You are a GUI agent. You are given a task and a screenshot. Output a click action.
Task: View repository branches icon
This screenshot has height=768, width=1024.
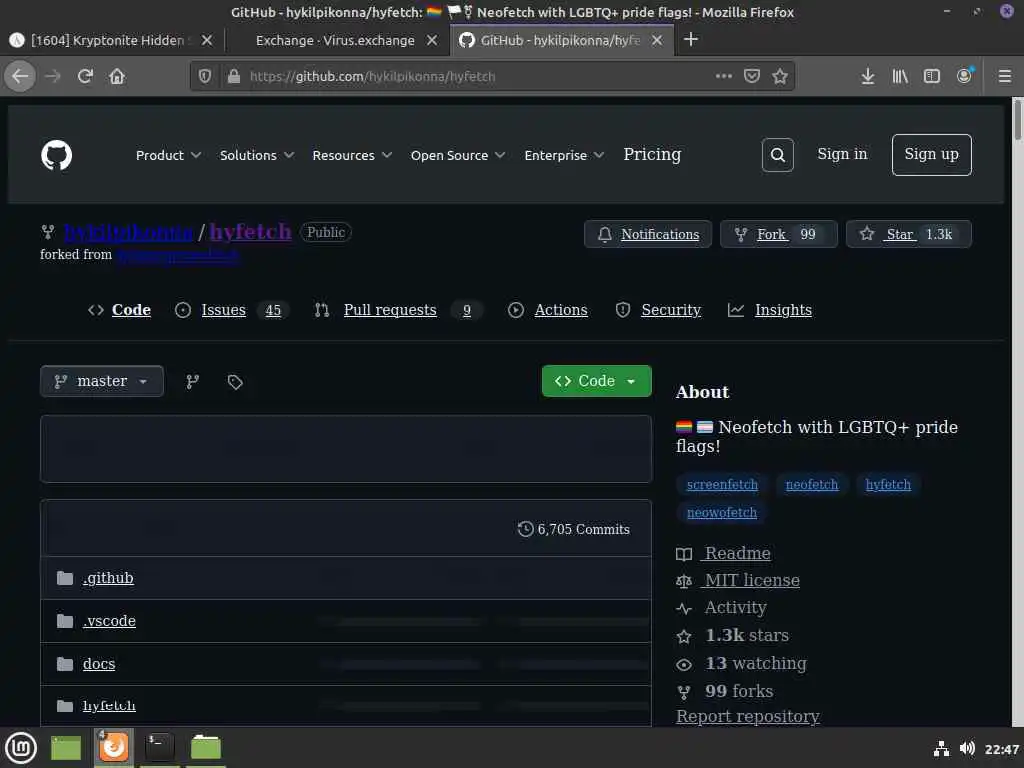tap(192, 381)
